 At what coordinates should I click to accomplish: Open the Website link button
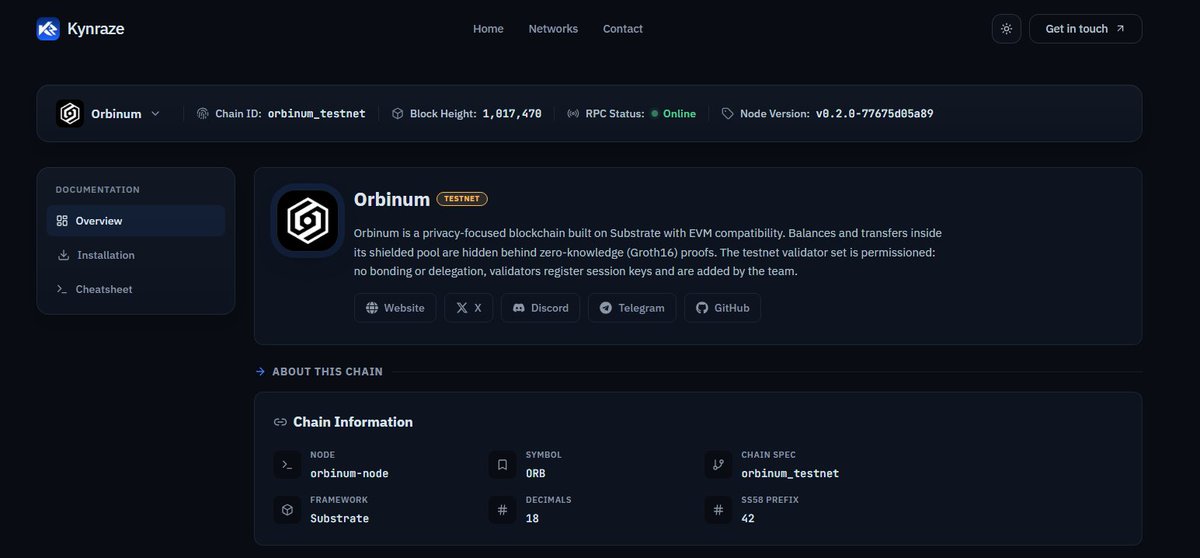click(395, 308)
